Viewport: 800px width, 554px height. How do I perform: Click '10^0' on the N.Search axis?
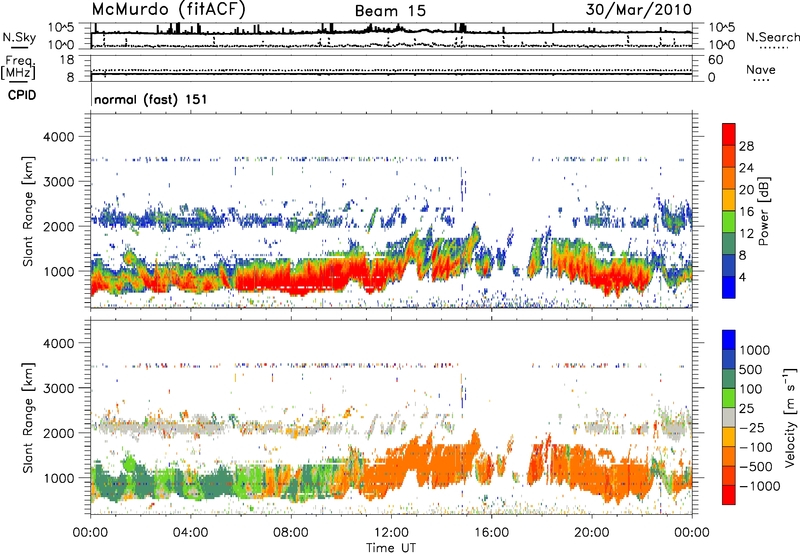[722, 45]
